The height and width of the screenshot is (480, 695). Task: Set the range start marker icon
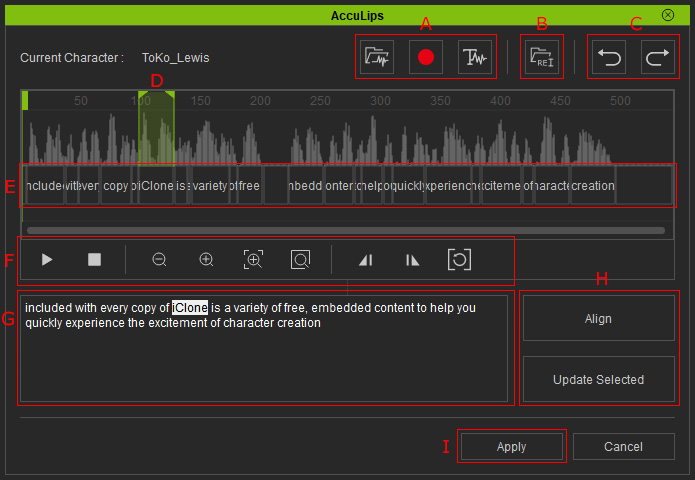coord(366,260)
